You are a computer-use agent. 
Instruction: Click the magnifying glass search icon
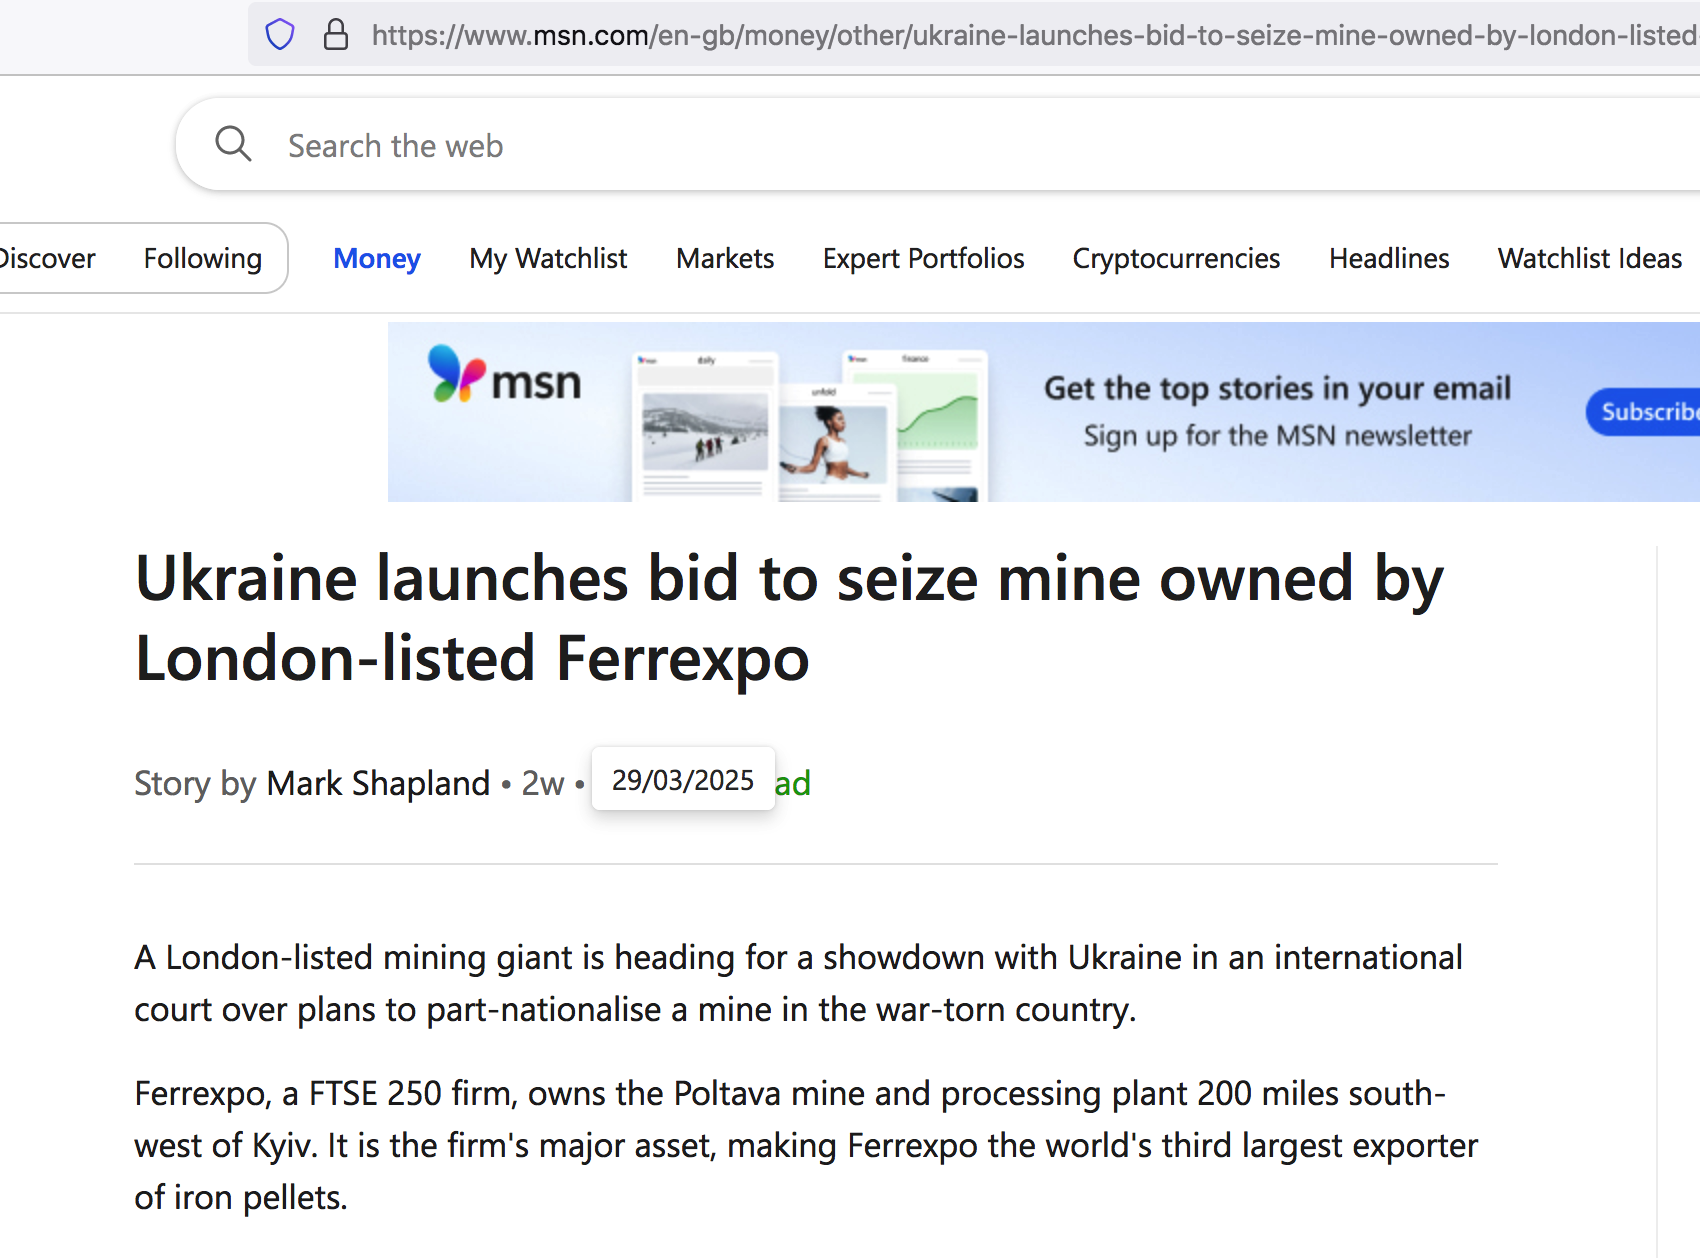(233, 144)
